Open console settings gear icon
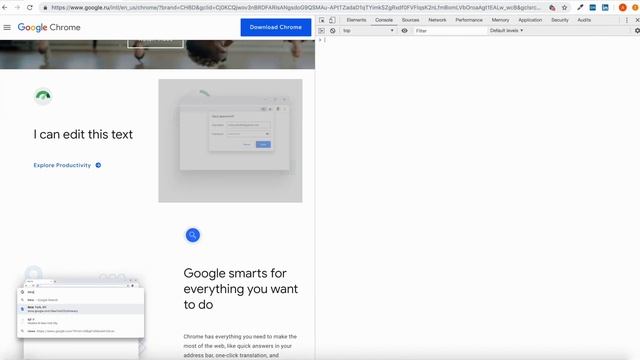Viewport: 640px width, 360px height. pyautogui.click(x=637, y=31)
